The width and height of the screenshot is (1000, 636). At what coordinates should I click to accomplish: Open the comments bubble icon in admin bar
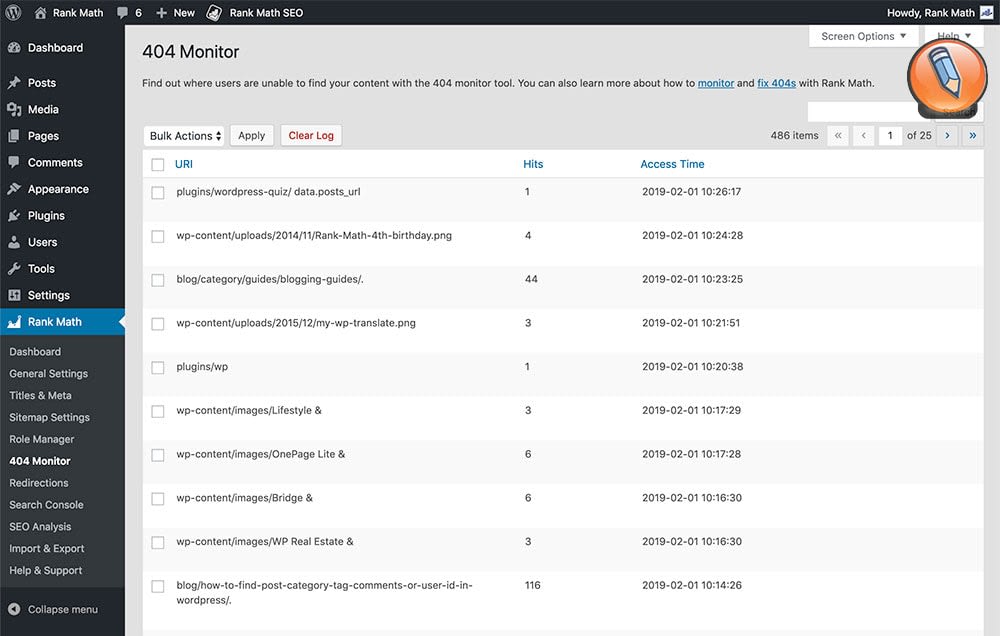[x=122, y=12]
